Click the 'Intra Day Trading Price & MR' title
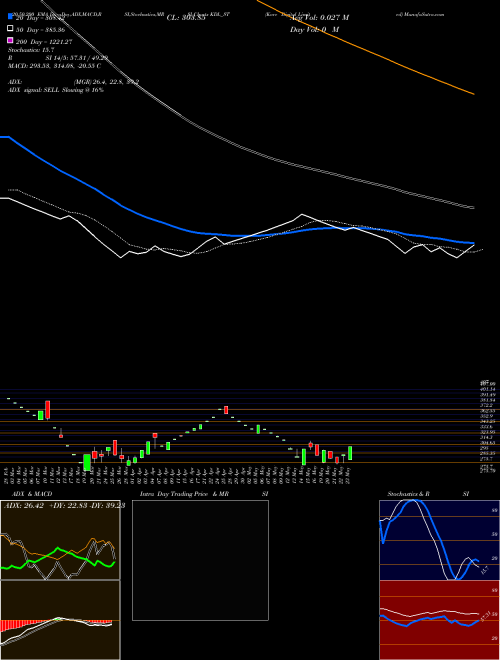 [x=184, y=494]
